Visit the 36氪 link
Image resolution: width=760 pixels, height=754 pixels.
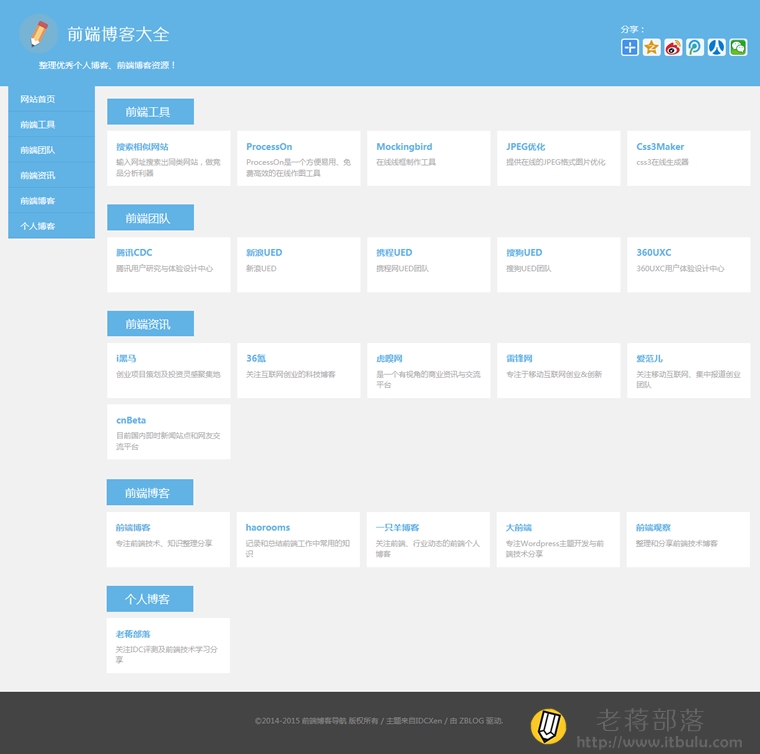click(256, 359)
